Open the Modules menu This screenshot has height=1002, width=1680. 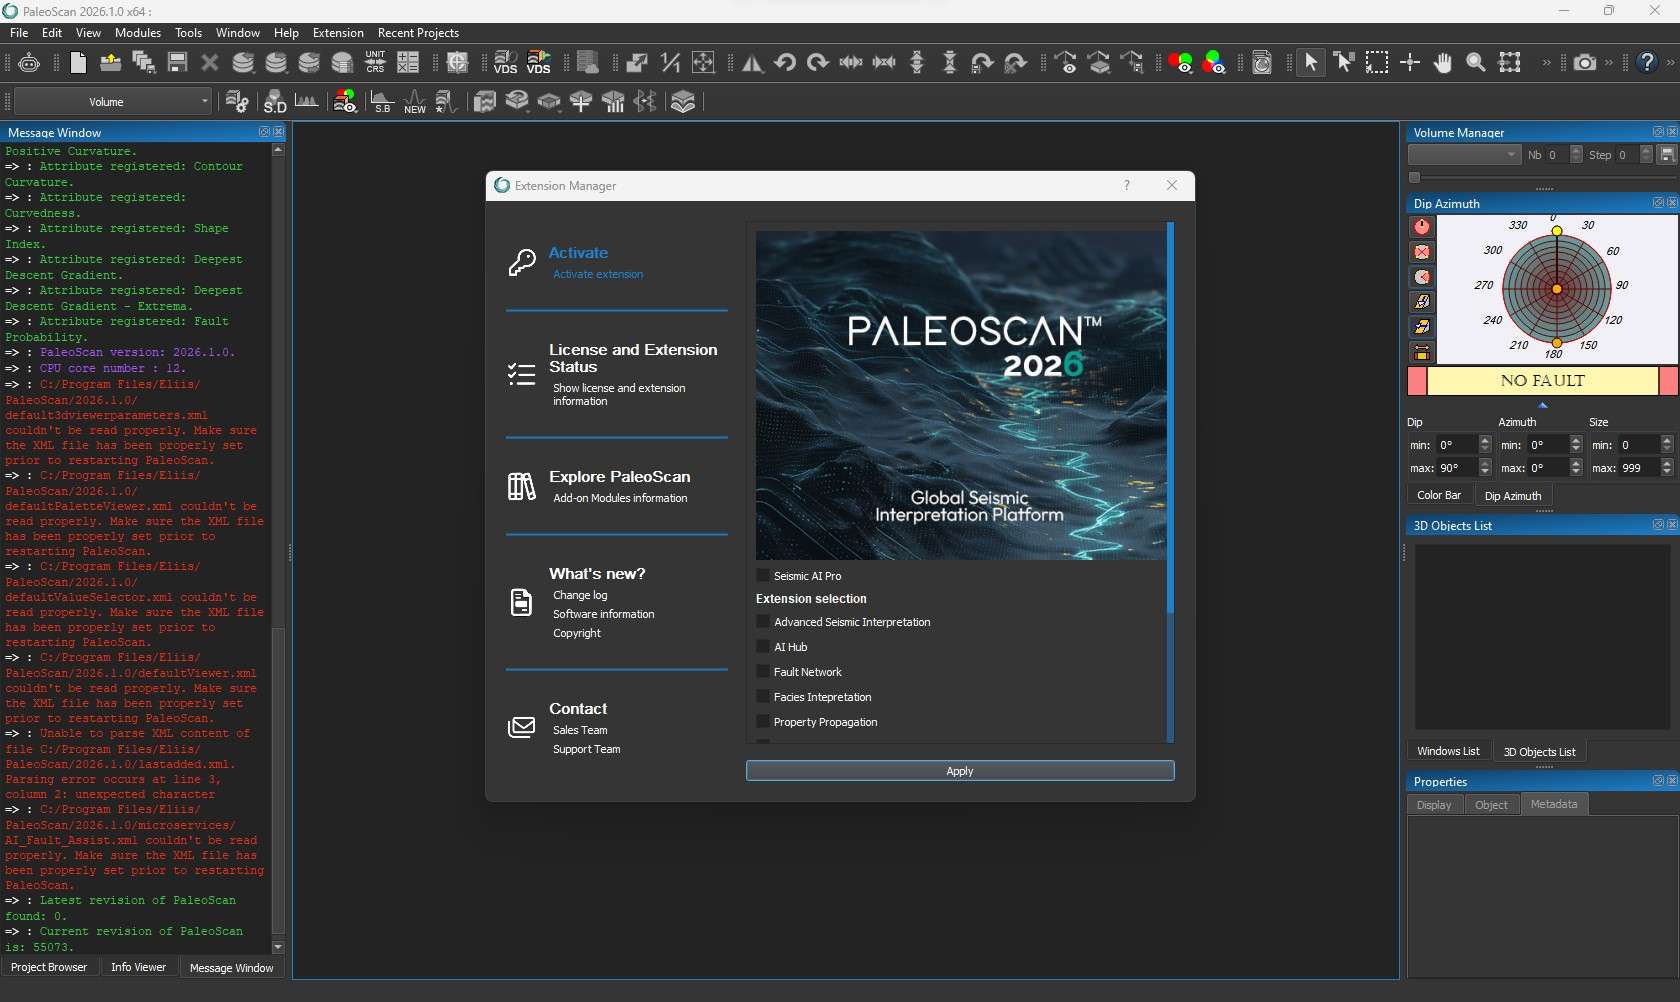click(x=138, y=33)
